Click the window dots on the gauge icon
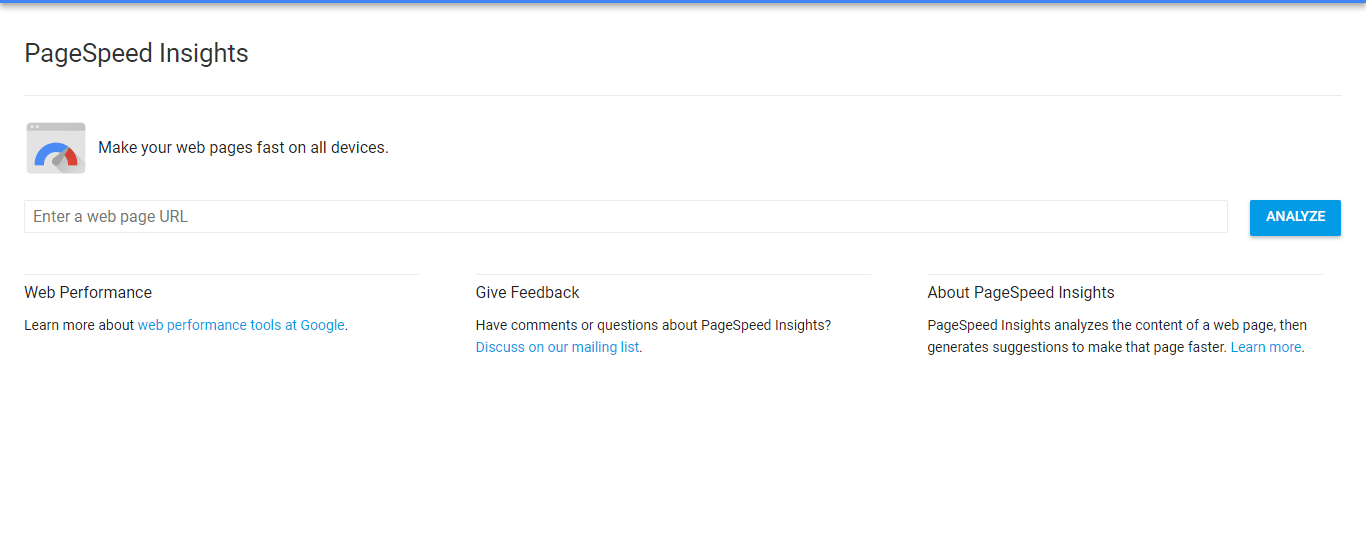The height and width of the screenshot is (544, 1366). tap(34, 127)
